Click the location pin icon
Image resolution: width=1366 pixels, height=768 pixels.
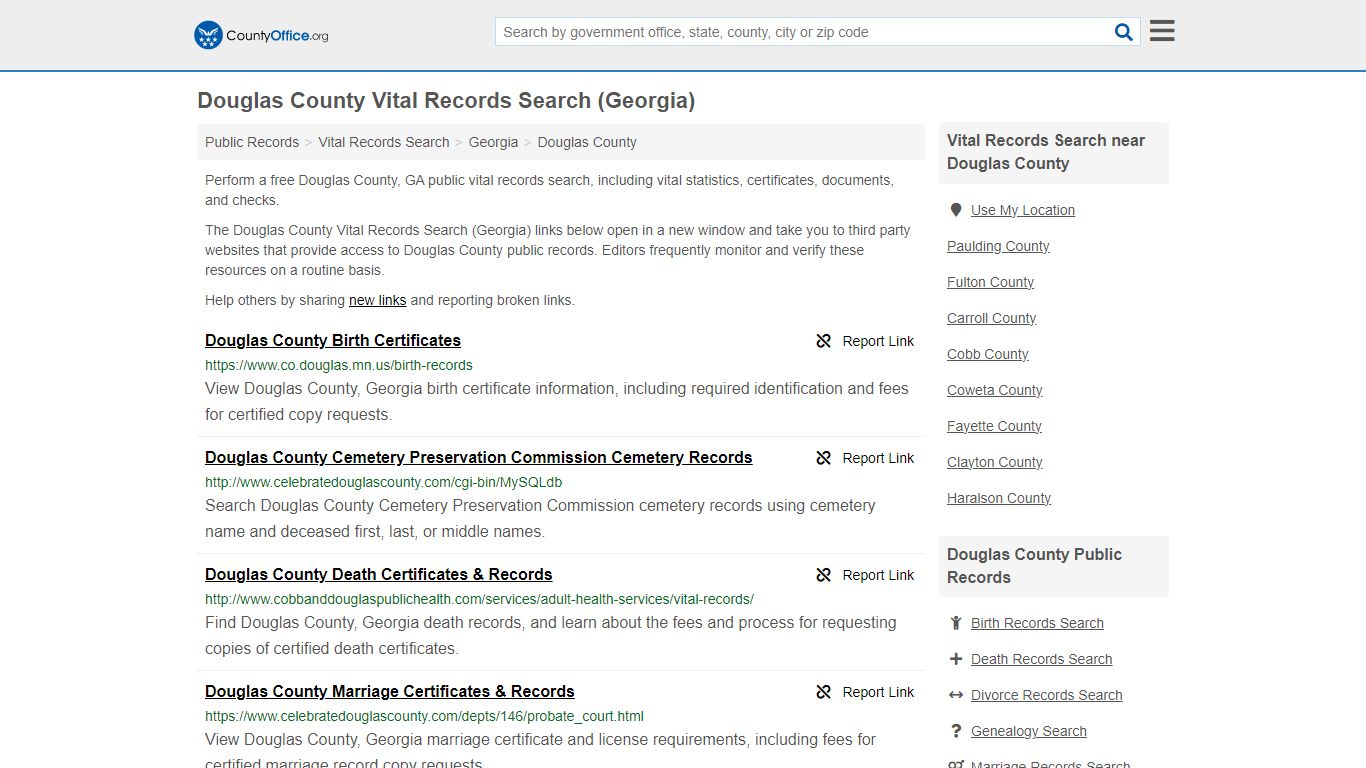(956, 210)
